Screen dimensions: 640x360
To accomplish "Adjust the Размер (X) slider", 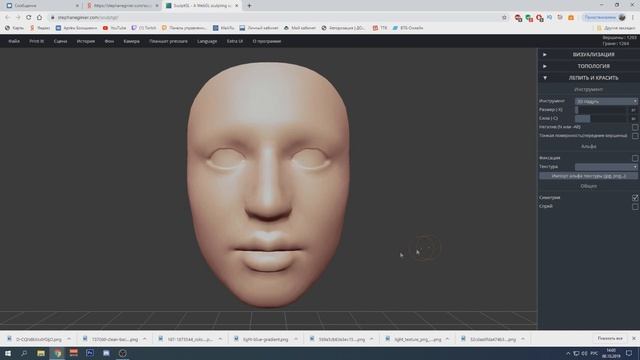I will [x=600, y=110].
